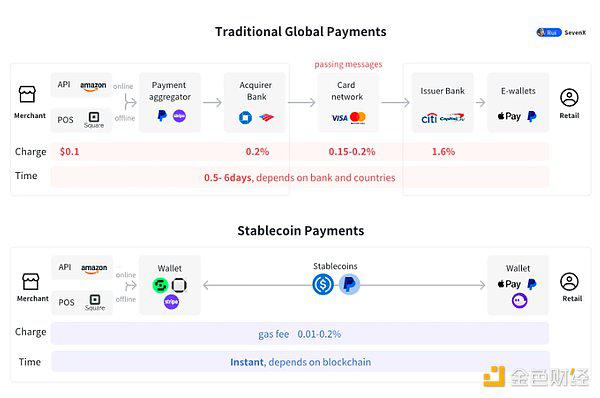The height and width of the screenshot is (398, 600).
Task: Click the PayPal stablecoin icon beside USDC
Action: pos(349,284)
